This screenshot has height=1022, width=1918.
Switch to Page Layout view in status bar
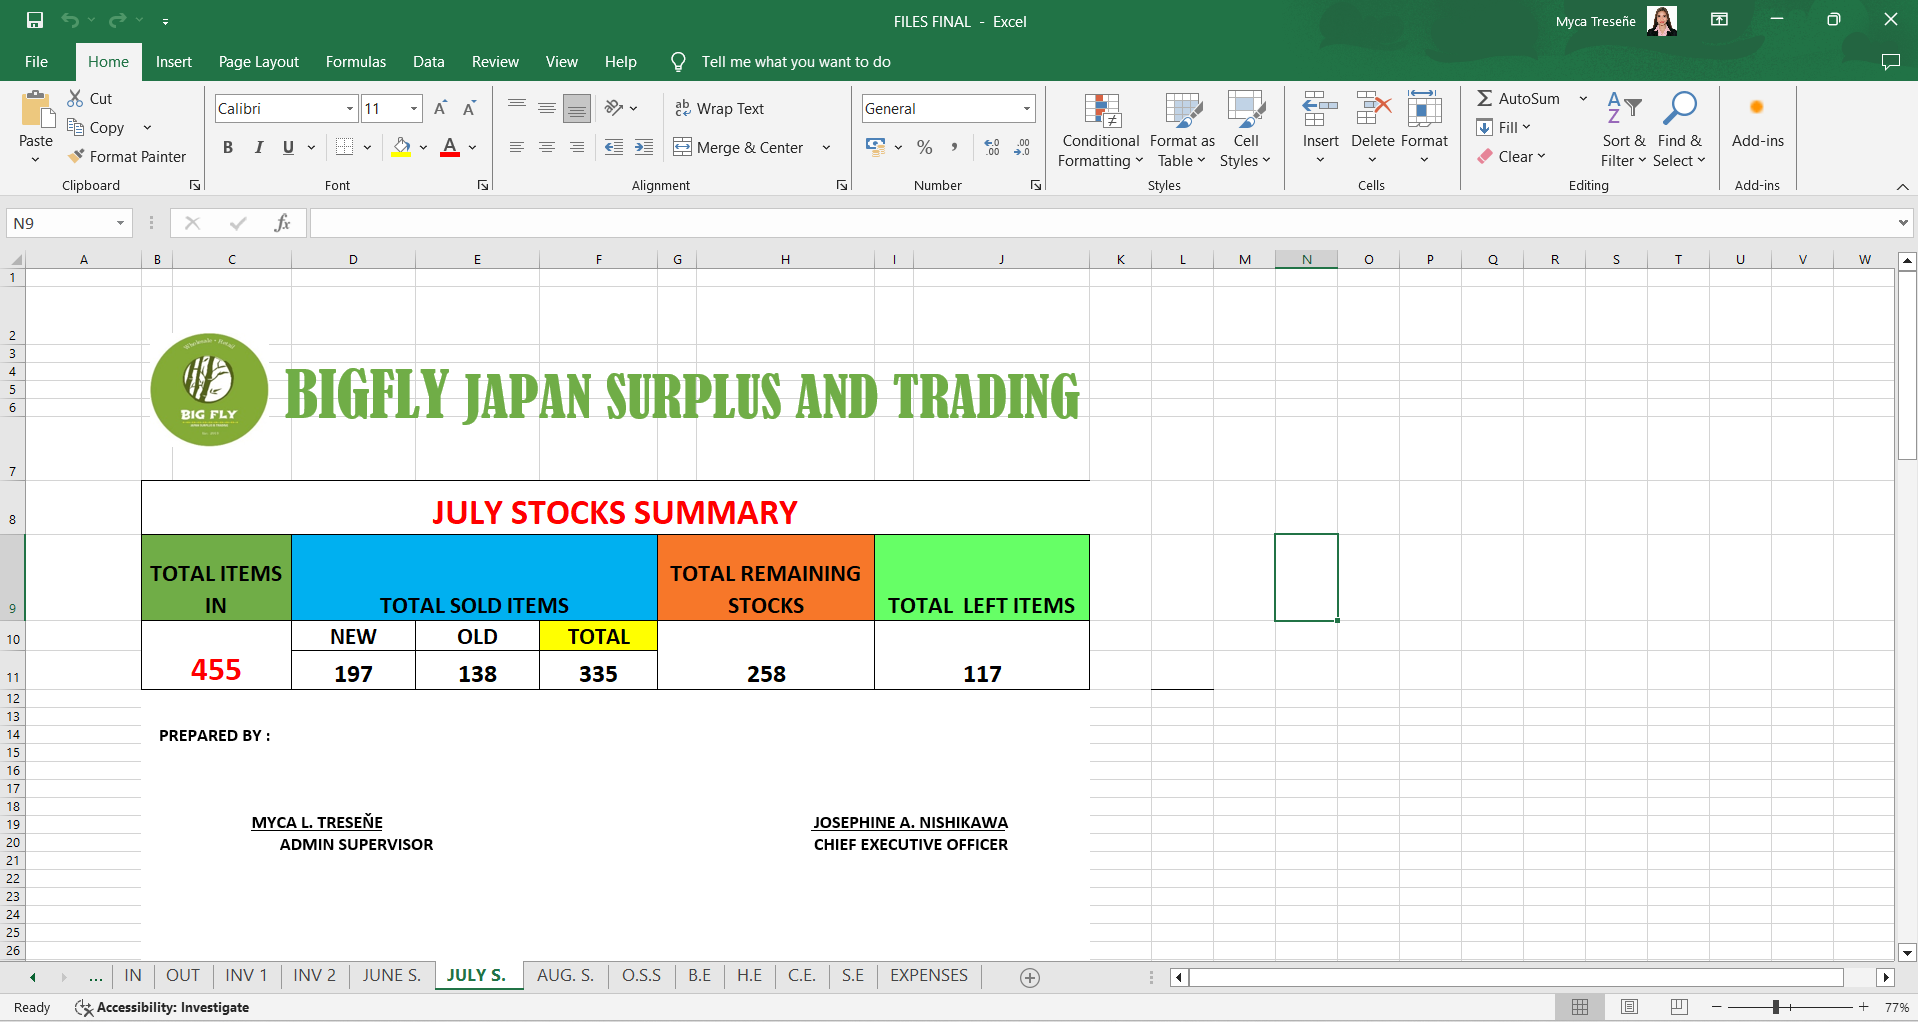pos(1629,1007)
